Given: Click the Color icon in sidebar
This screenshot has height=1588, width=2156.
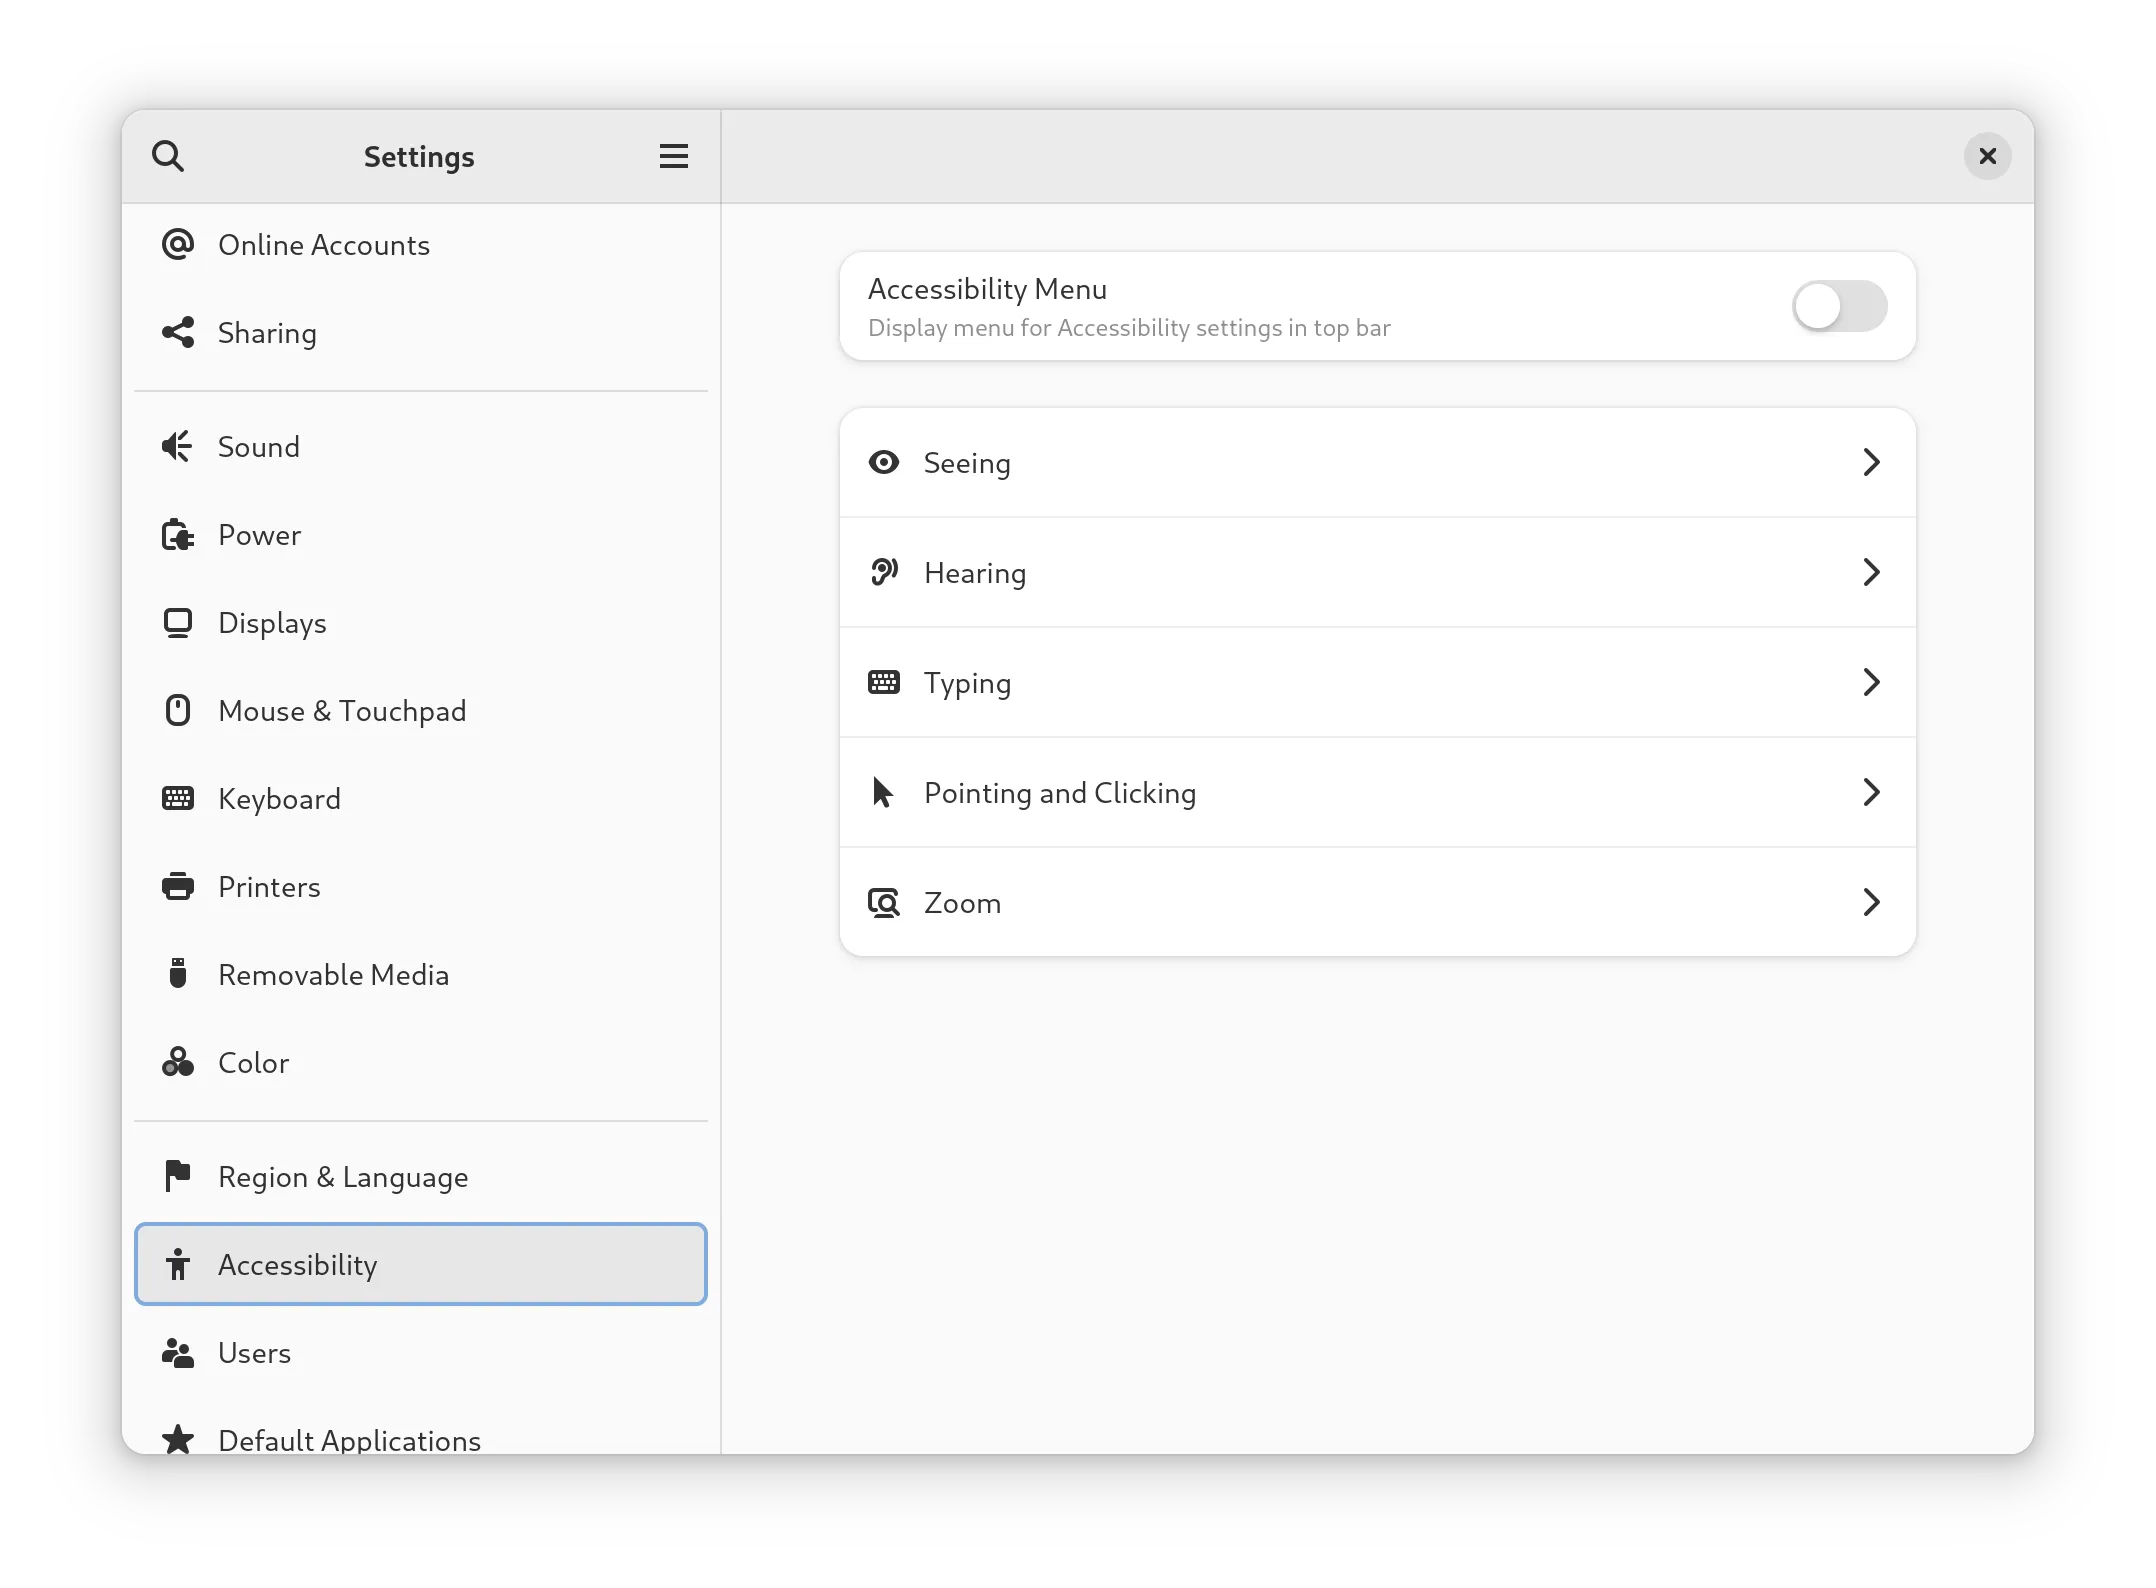Looking at the screenshot, I should coord(177,1062).
